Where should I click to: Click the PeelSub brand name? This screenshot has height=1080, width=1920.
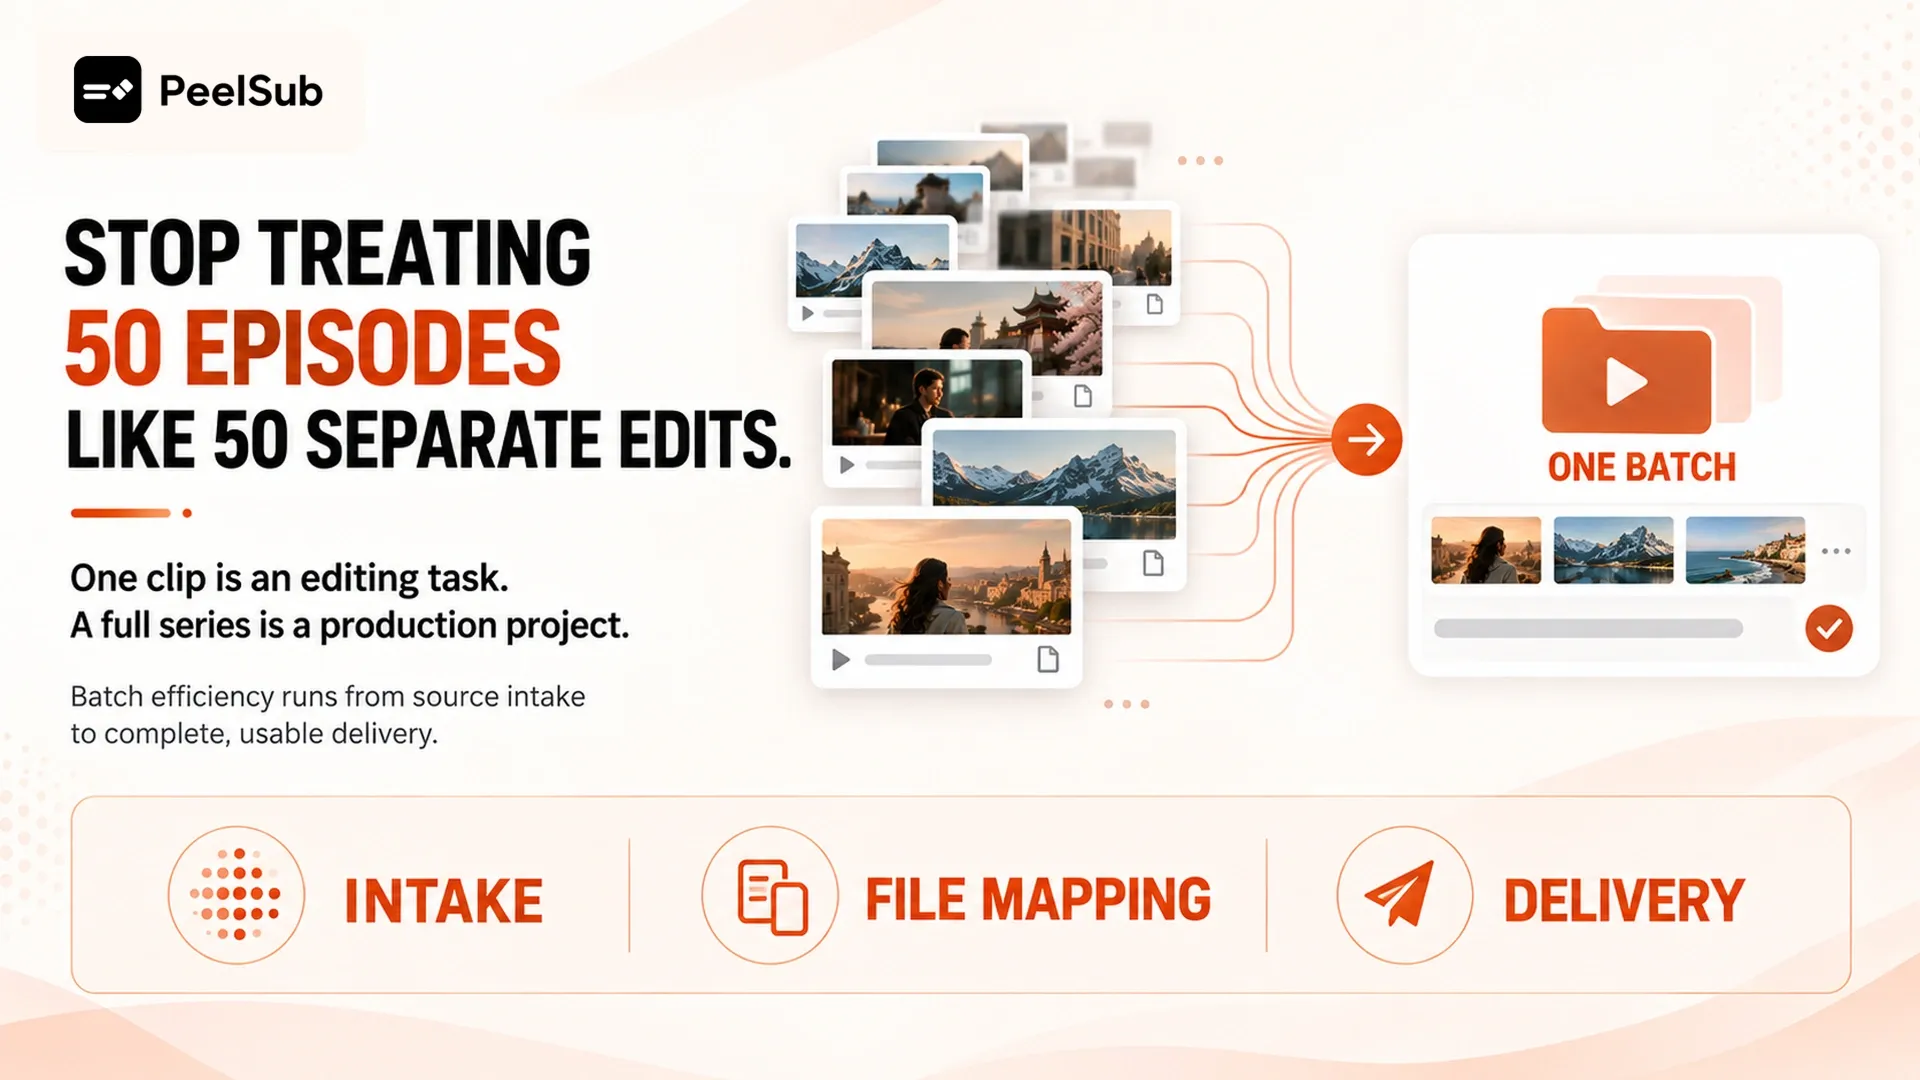241,91
